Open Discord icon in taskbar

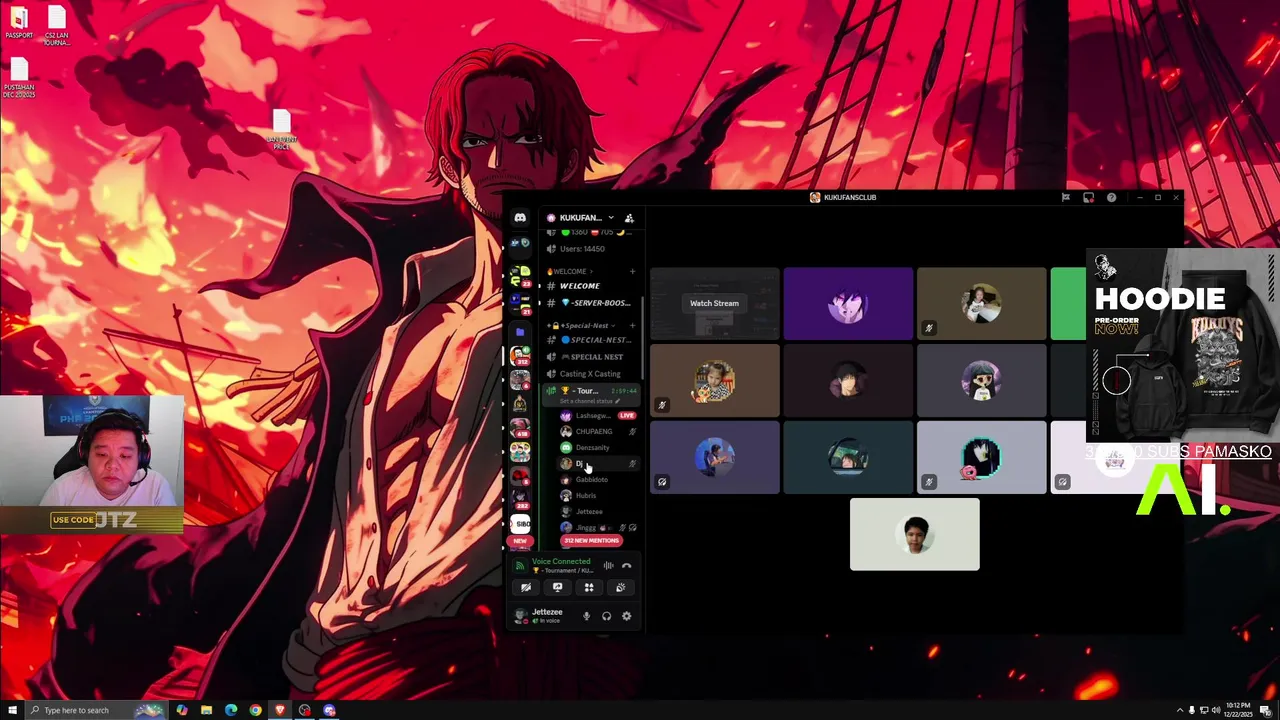329,710
